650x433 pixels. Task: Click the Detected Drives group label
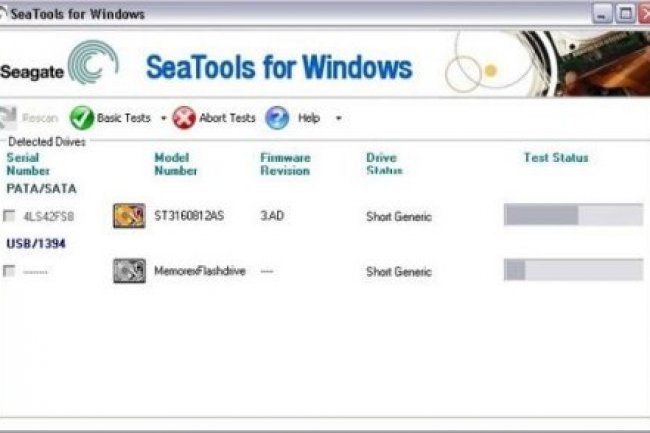pos(47,142)
